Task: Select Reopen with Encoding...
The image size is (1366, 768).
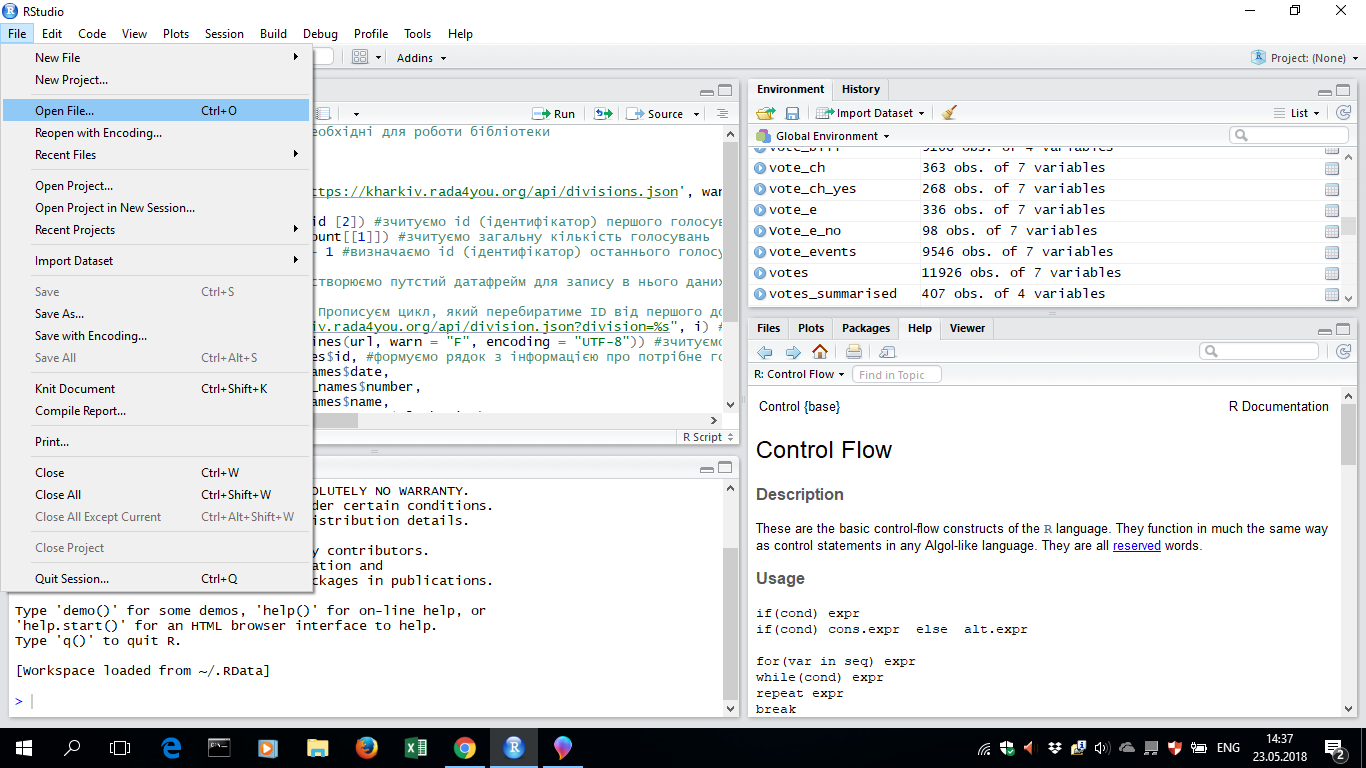Action: (x=157, y=133)
